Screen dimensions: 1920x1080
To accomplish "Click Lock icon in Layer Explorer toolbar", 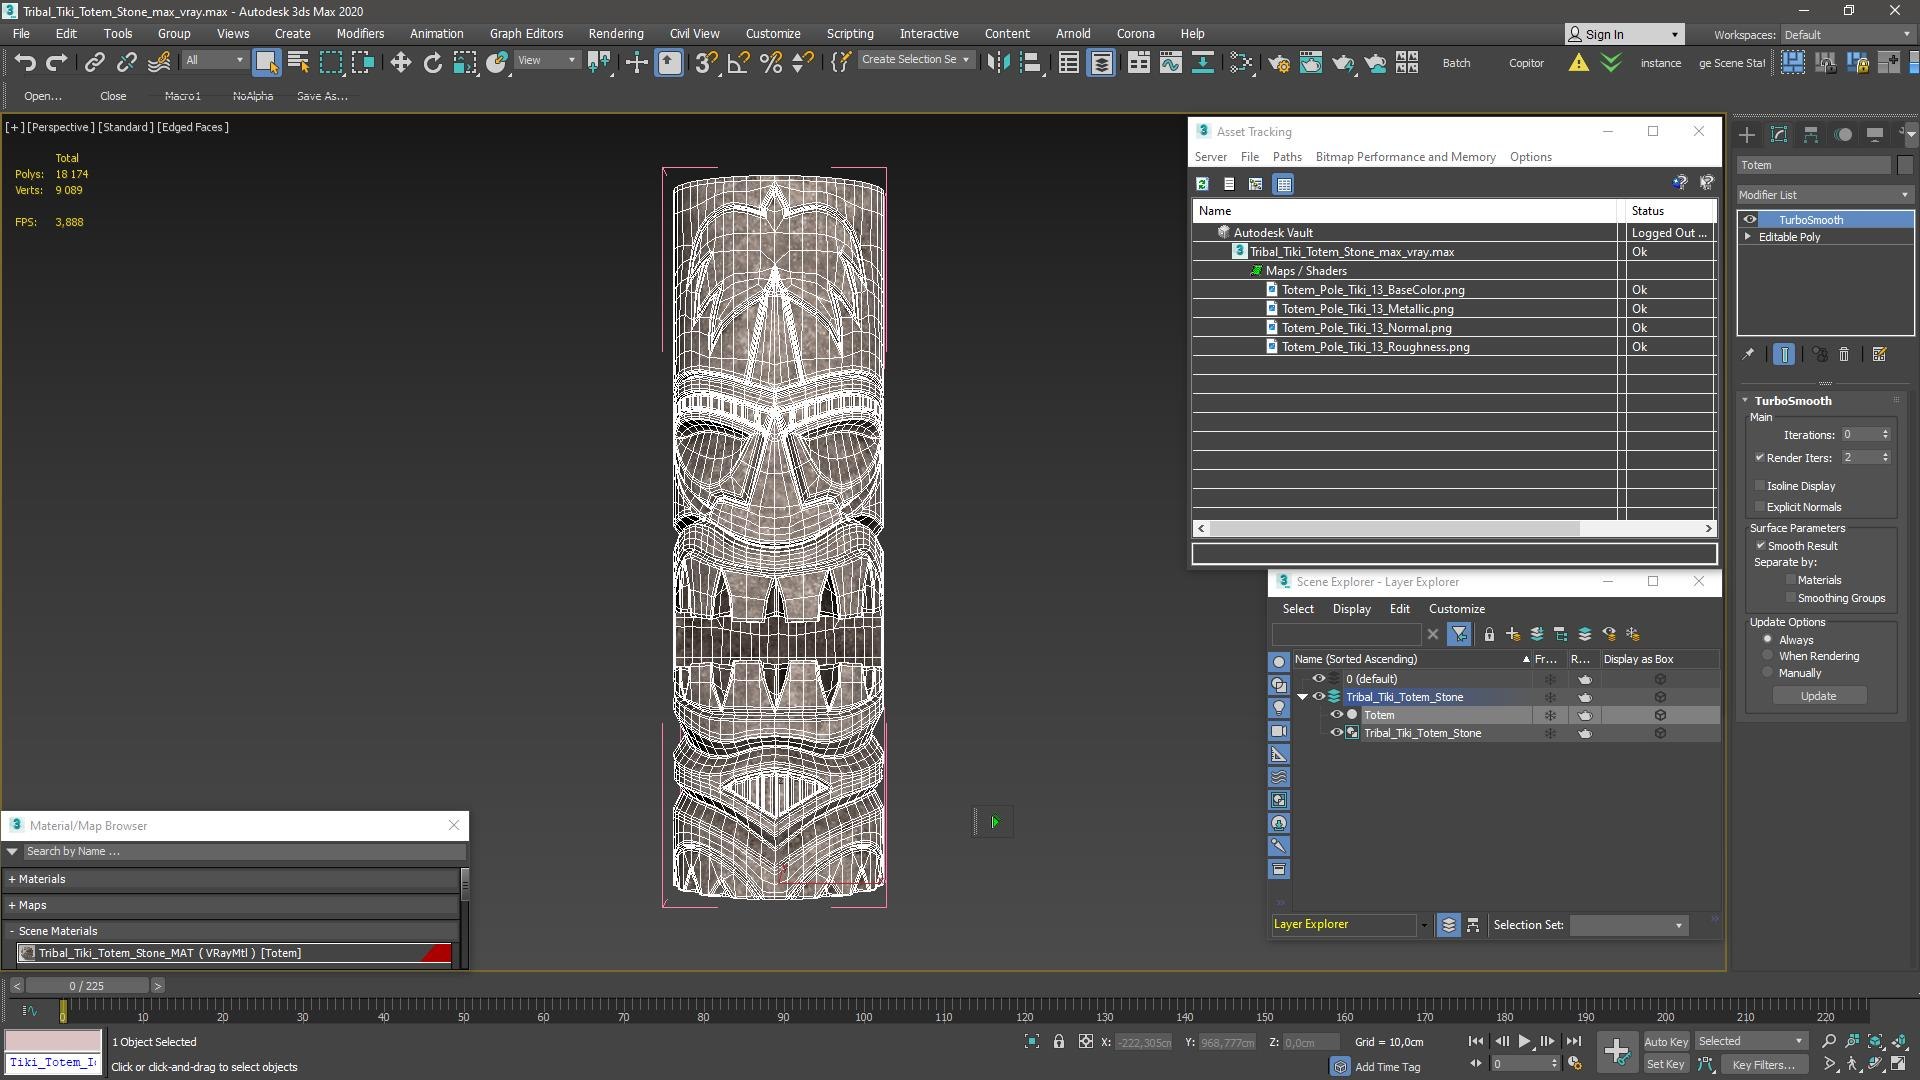I will [1489, 634].
